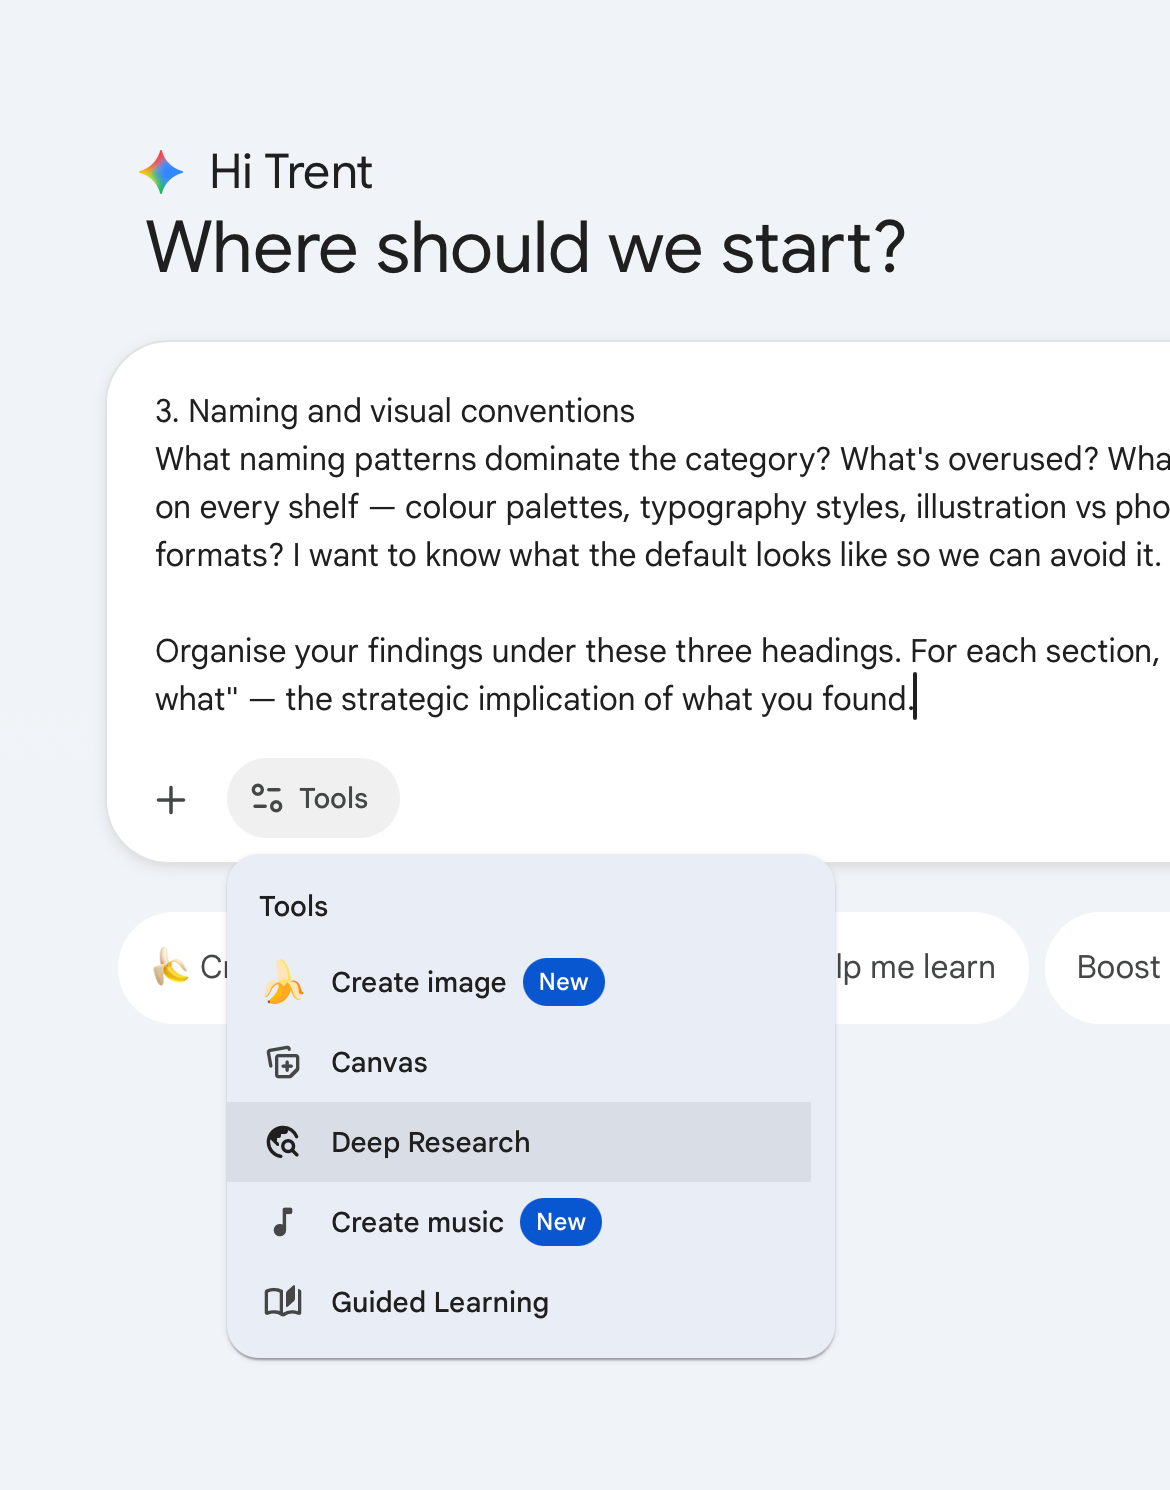Click the music note icon for Create music
Screen dimensions: 1170x1490
283,1222
